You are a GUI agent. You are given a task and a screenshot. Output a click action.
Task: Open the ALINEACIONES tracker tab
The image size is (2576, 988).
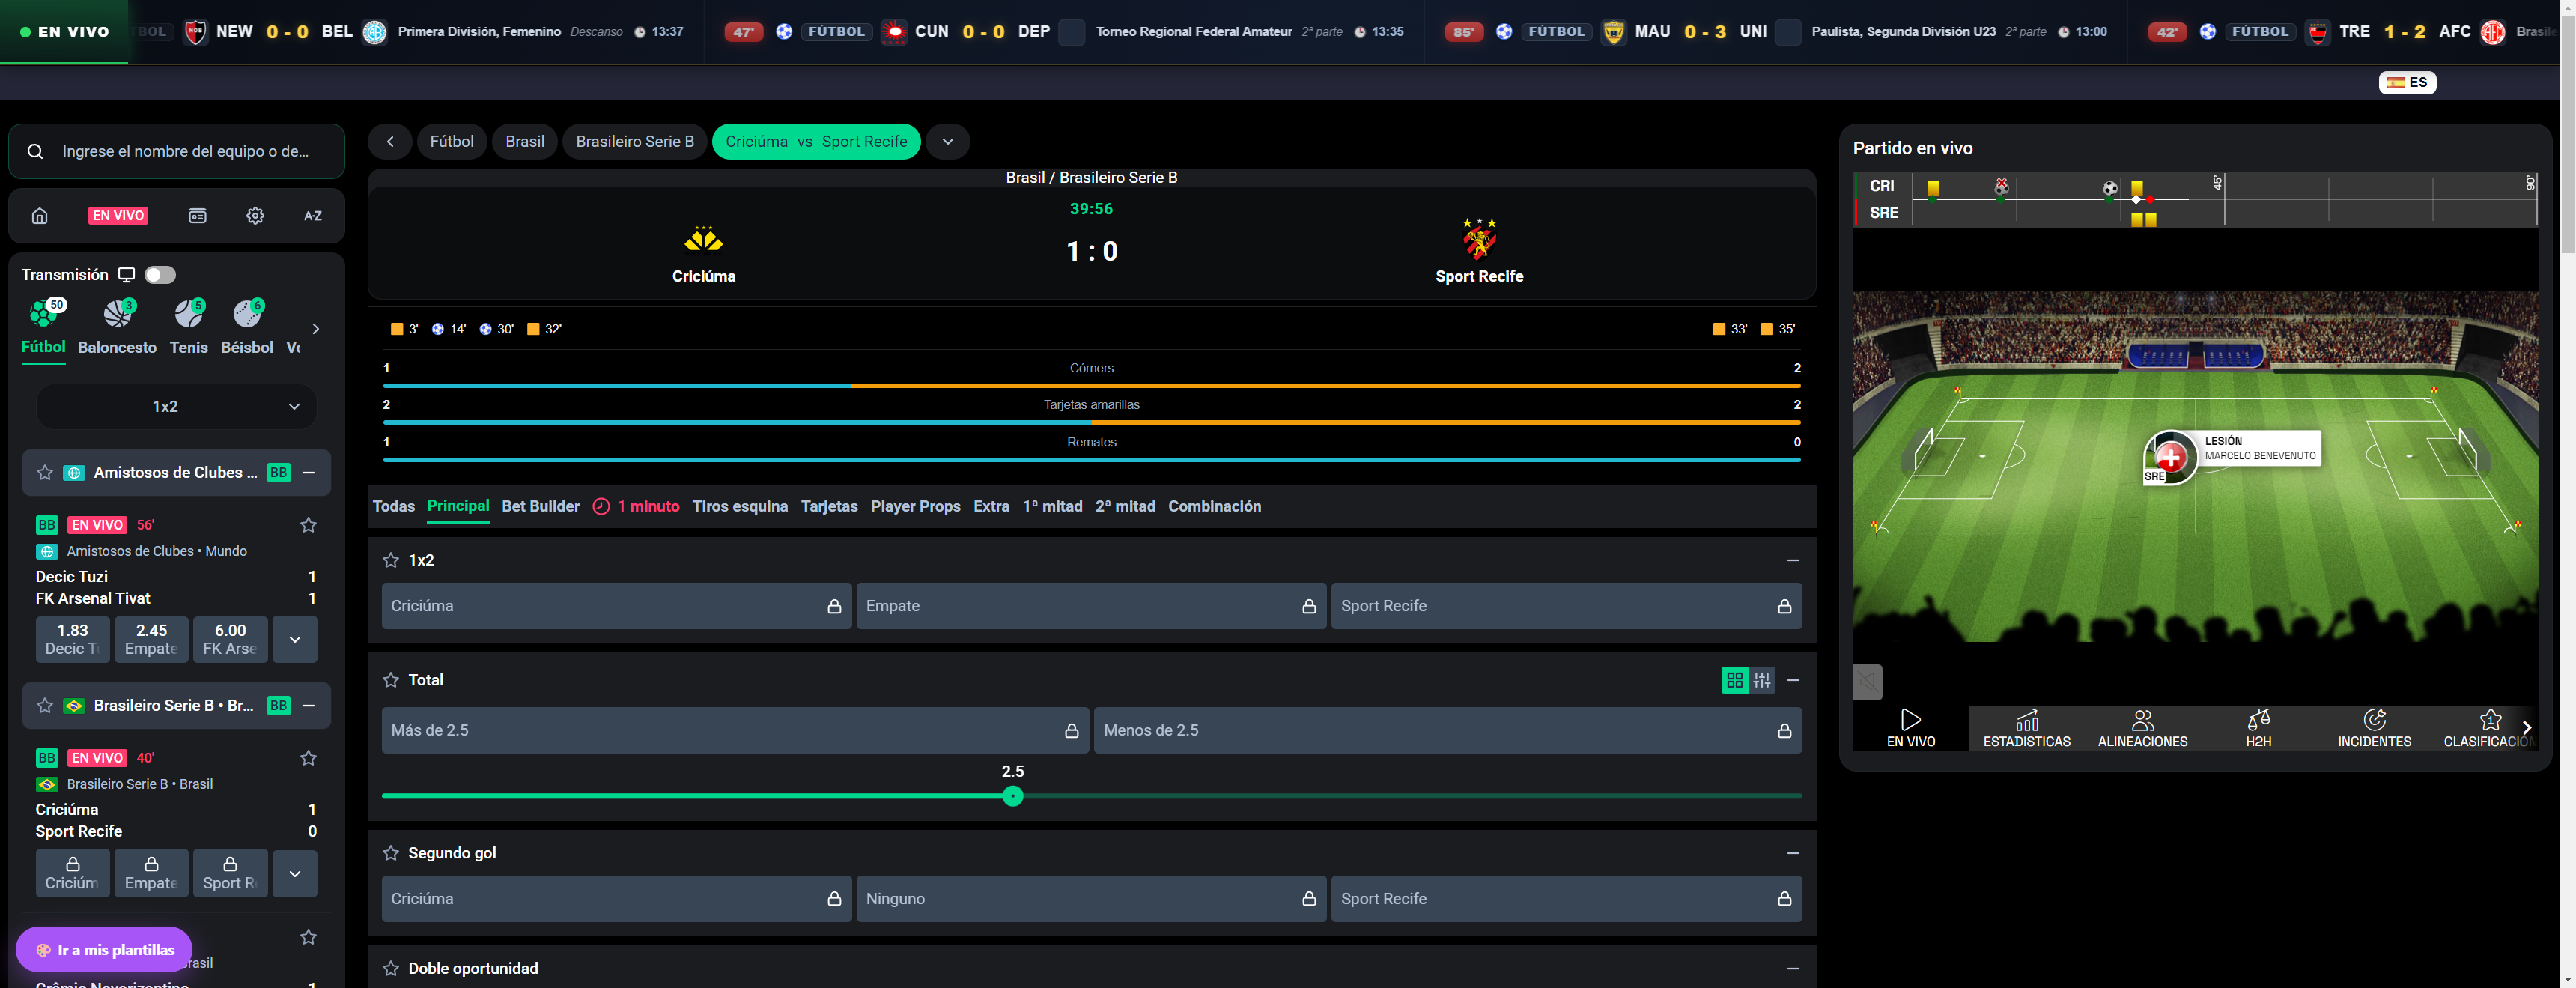pos(2142,729)
